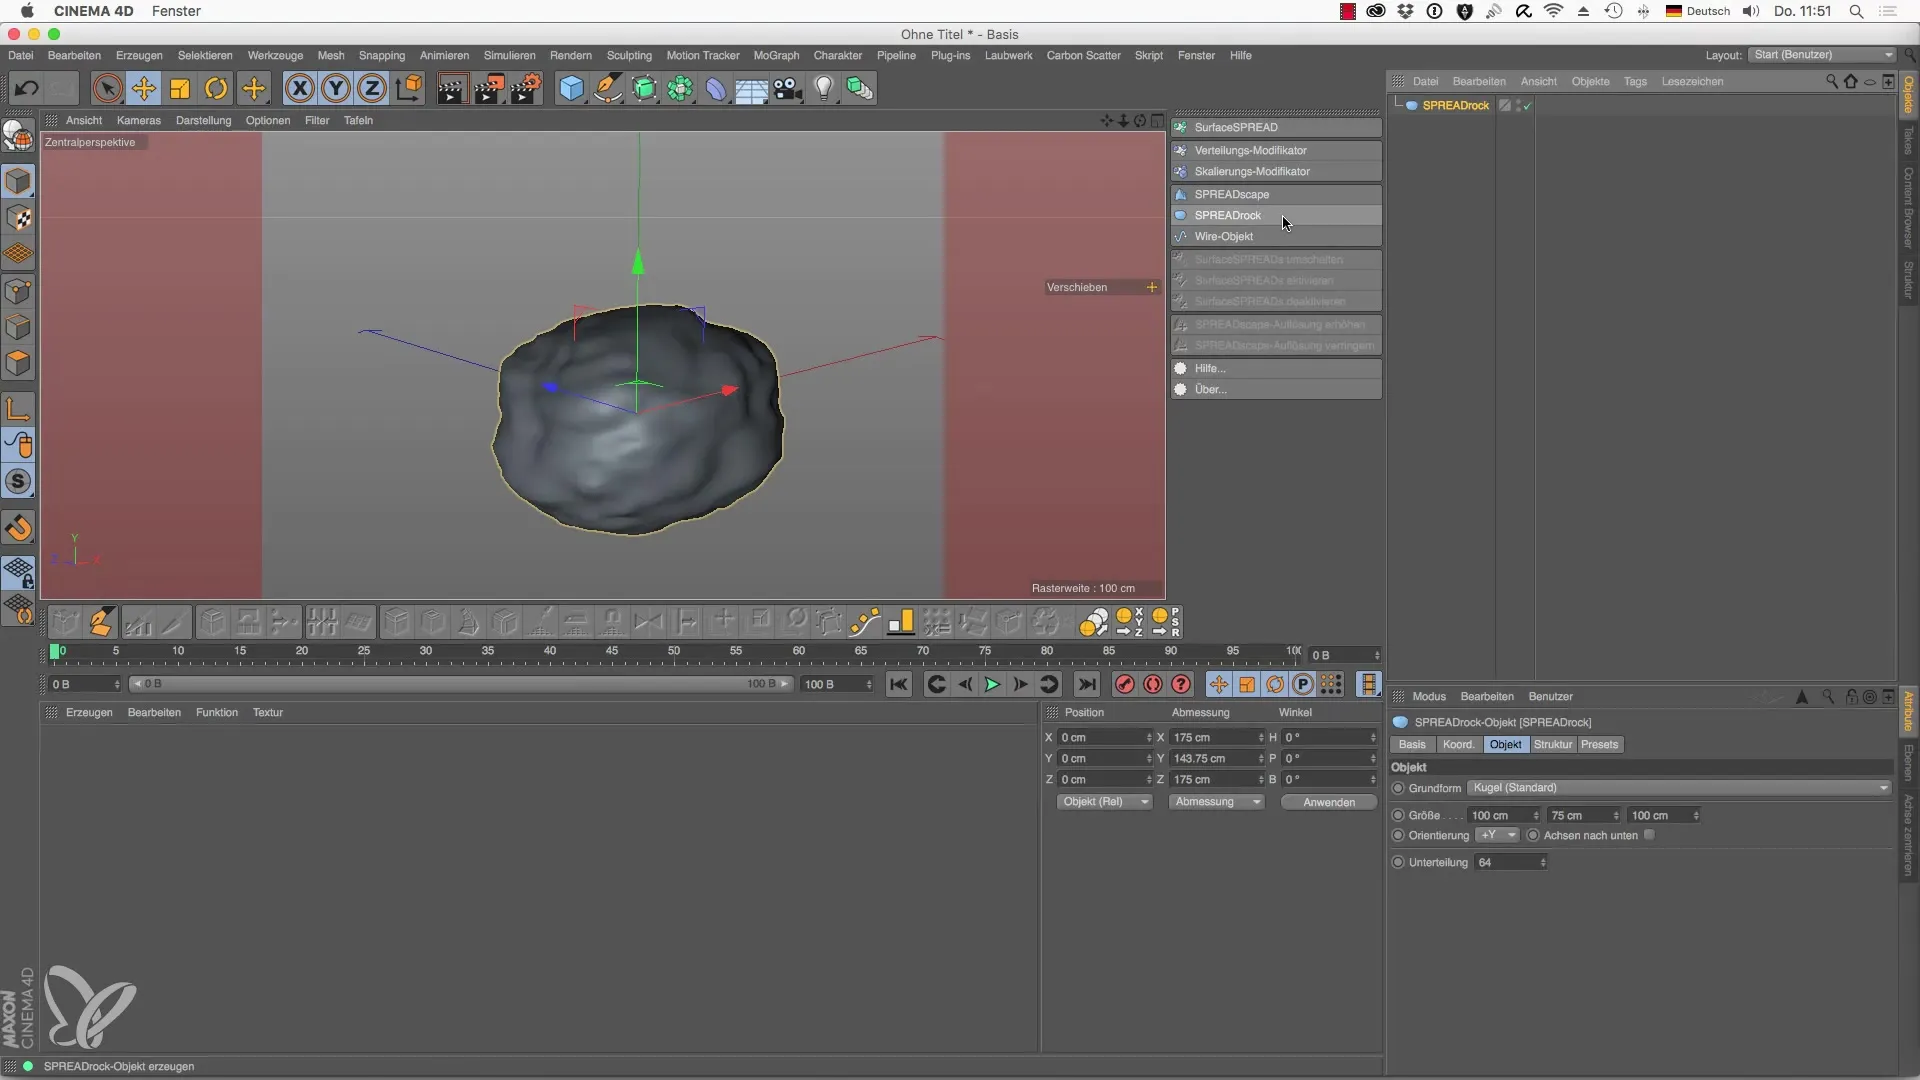Choose Wire-Objekt entry
This screenshot has height=1080, width=1920.
tap(1277, 237)
